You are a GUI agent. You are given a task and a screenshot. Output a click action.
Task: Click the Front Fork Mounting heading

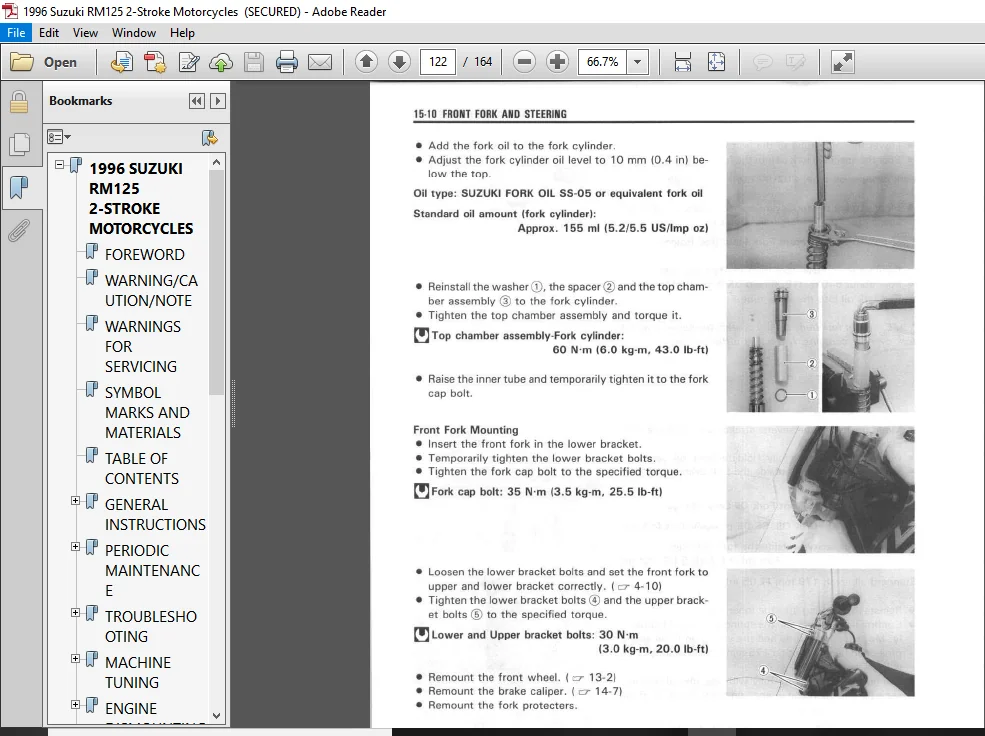pyautogui.click(x=465, y=430)
